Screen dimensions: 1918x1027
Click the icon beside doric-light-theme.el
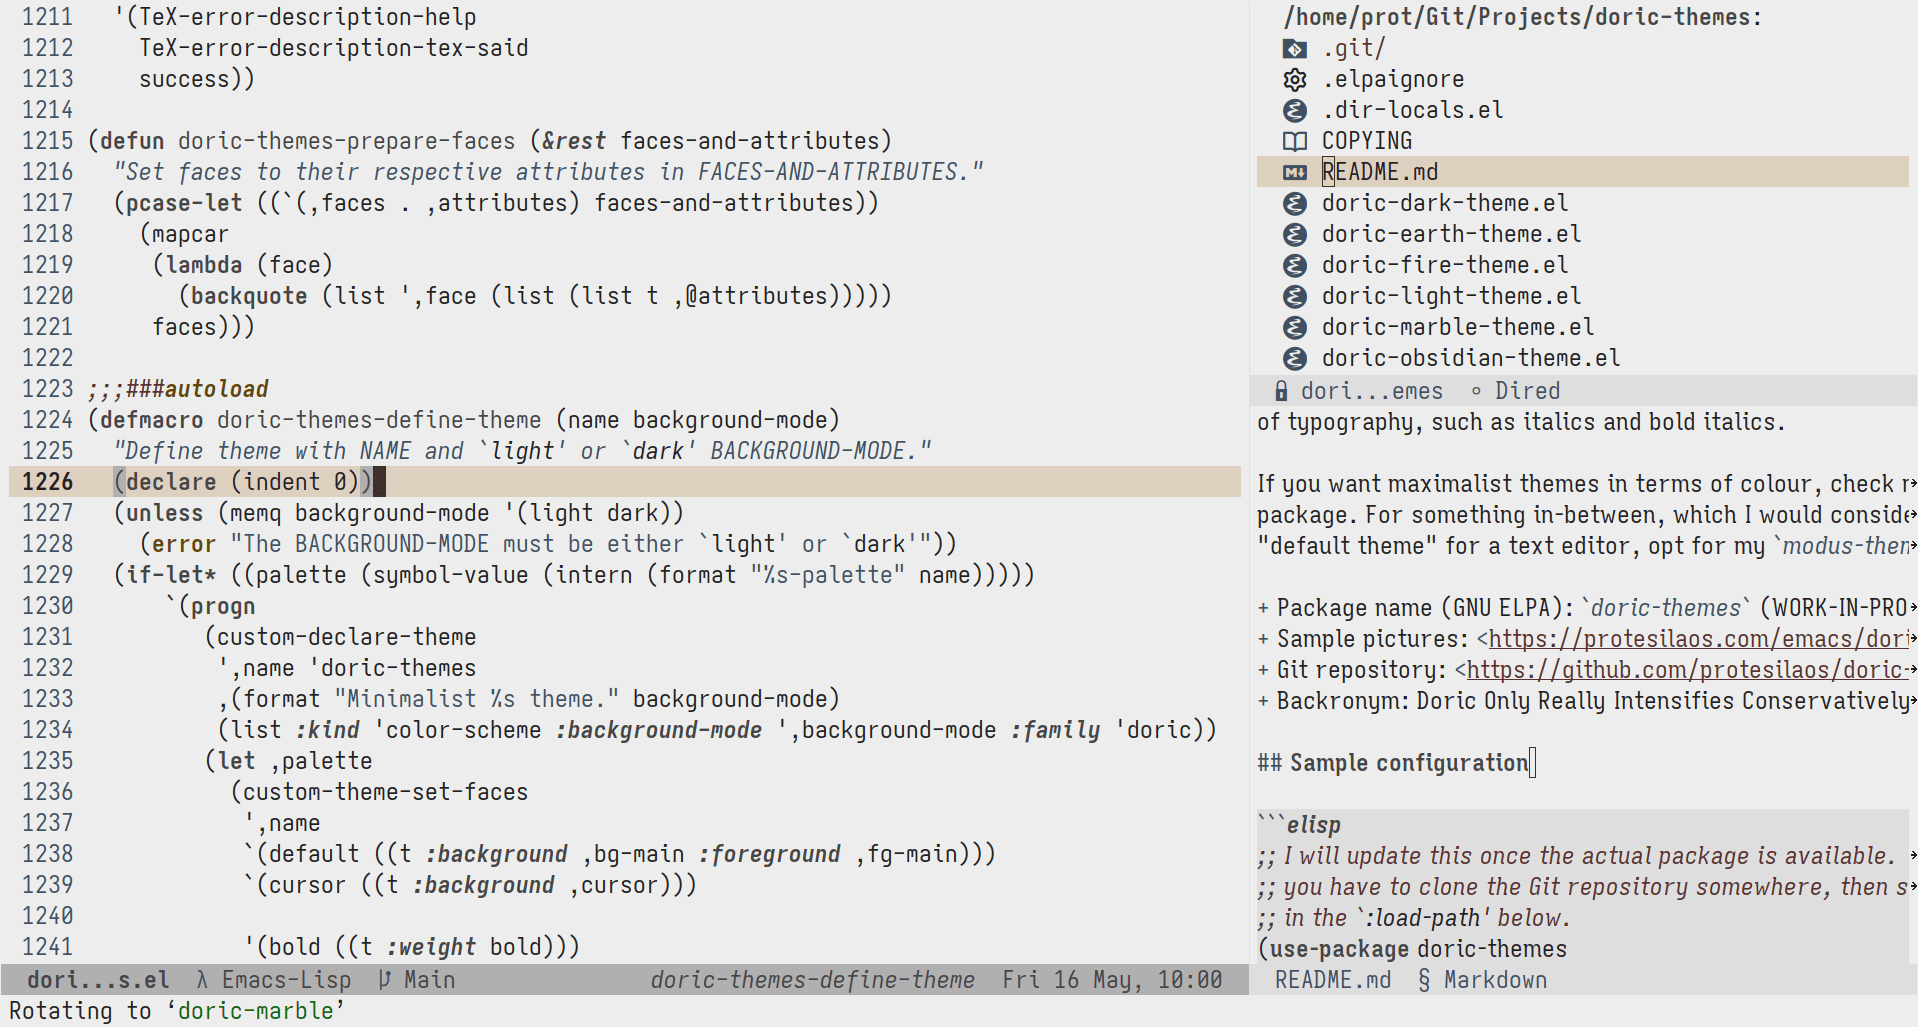coord(1295,296)
